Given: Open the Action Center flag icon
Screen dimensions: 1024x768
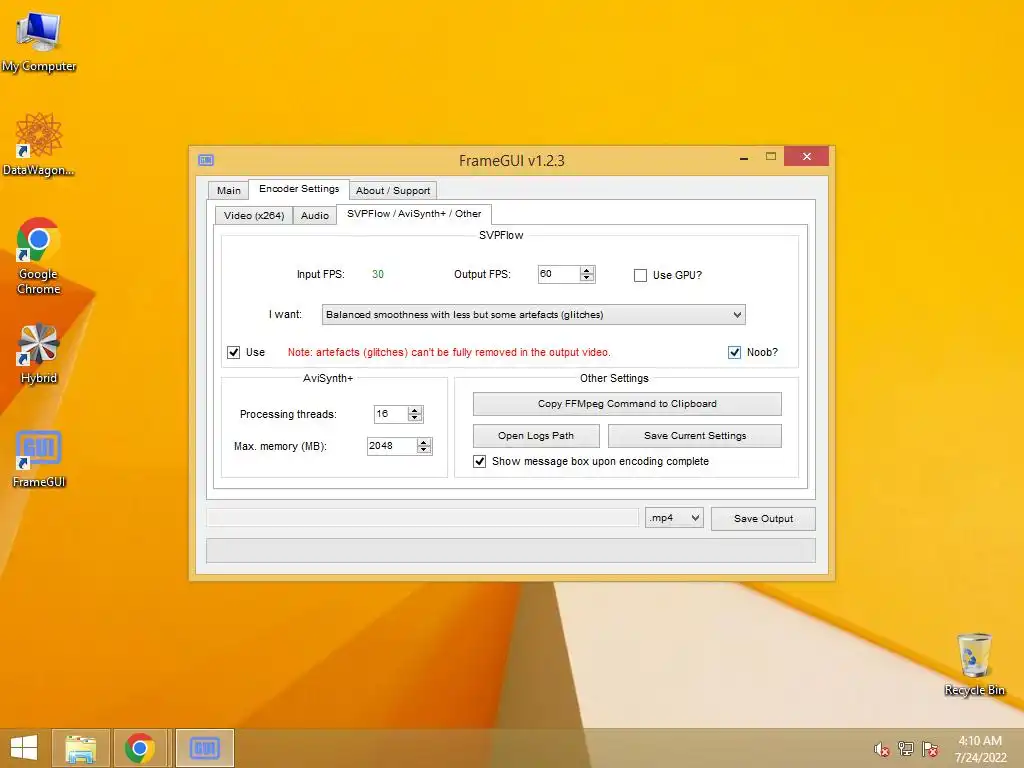Looking at the screenshot, I should pyautogui.click(x=930, y=749).
